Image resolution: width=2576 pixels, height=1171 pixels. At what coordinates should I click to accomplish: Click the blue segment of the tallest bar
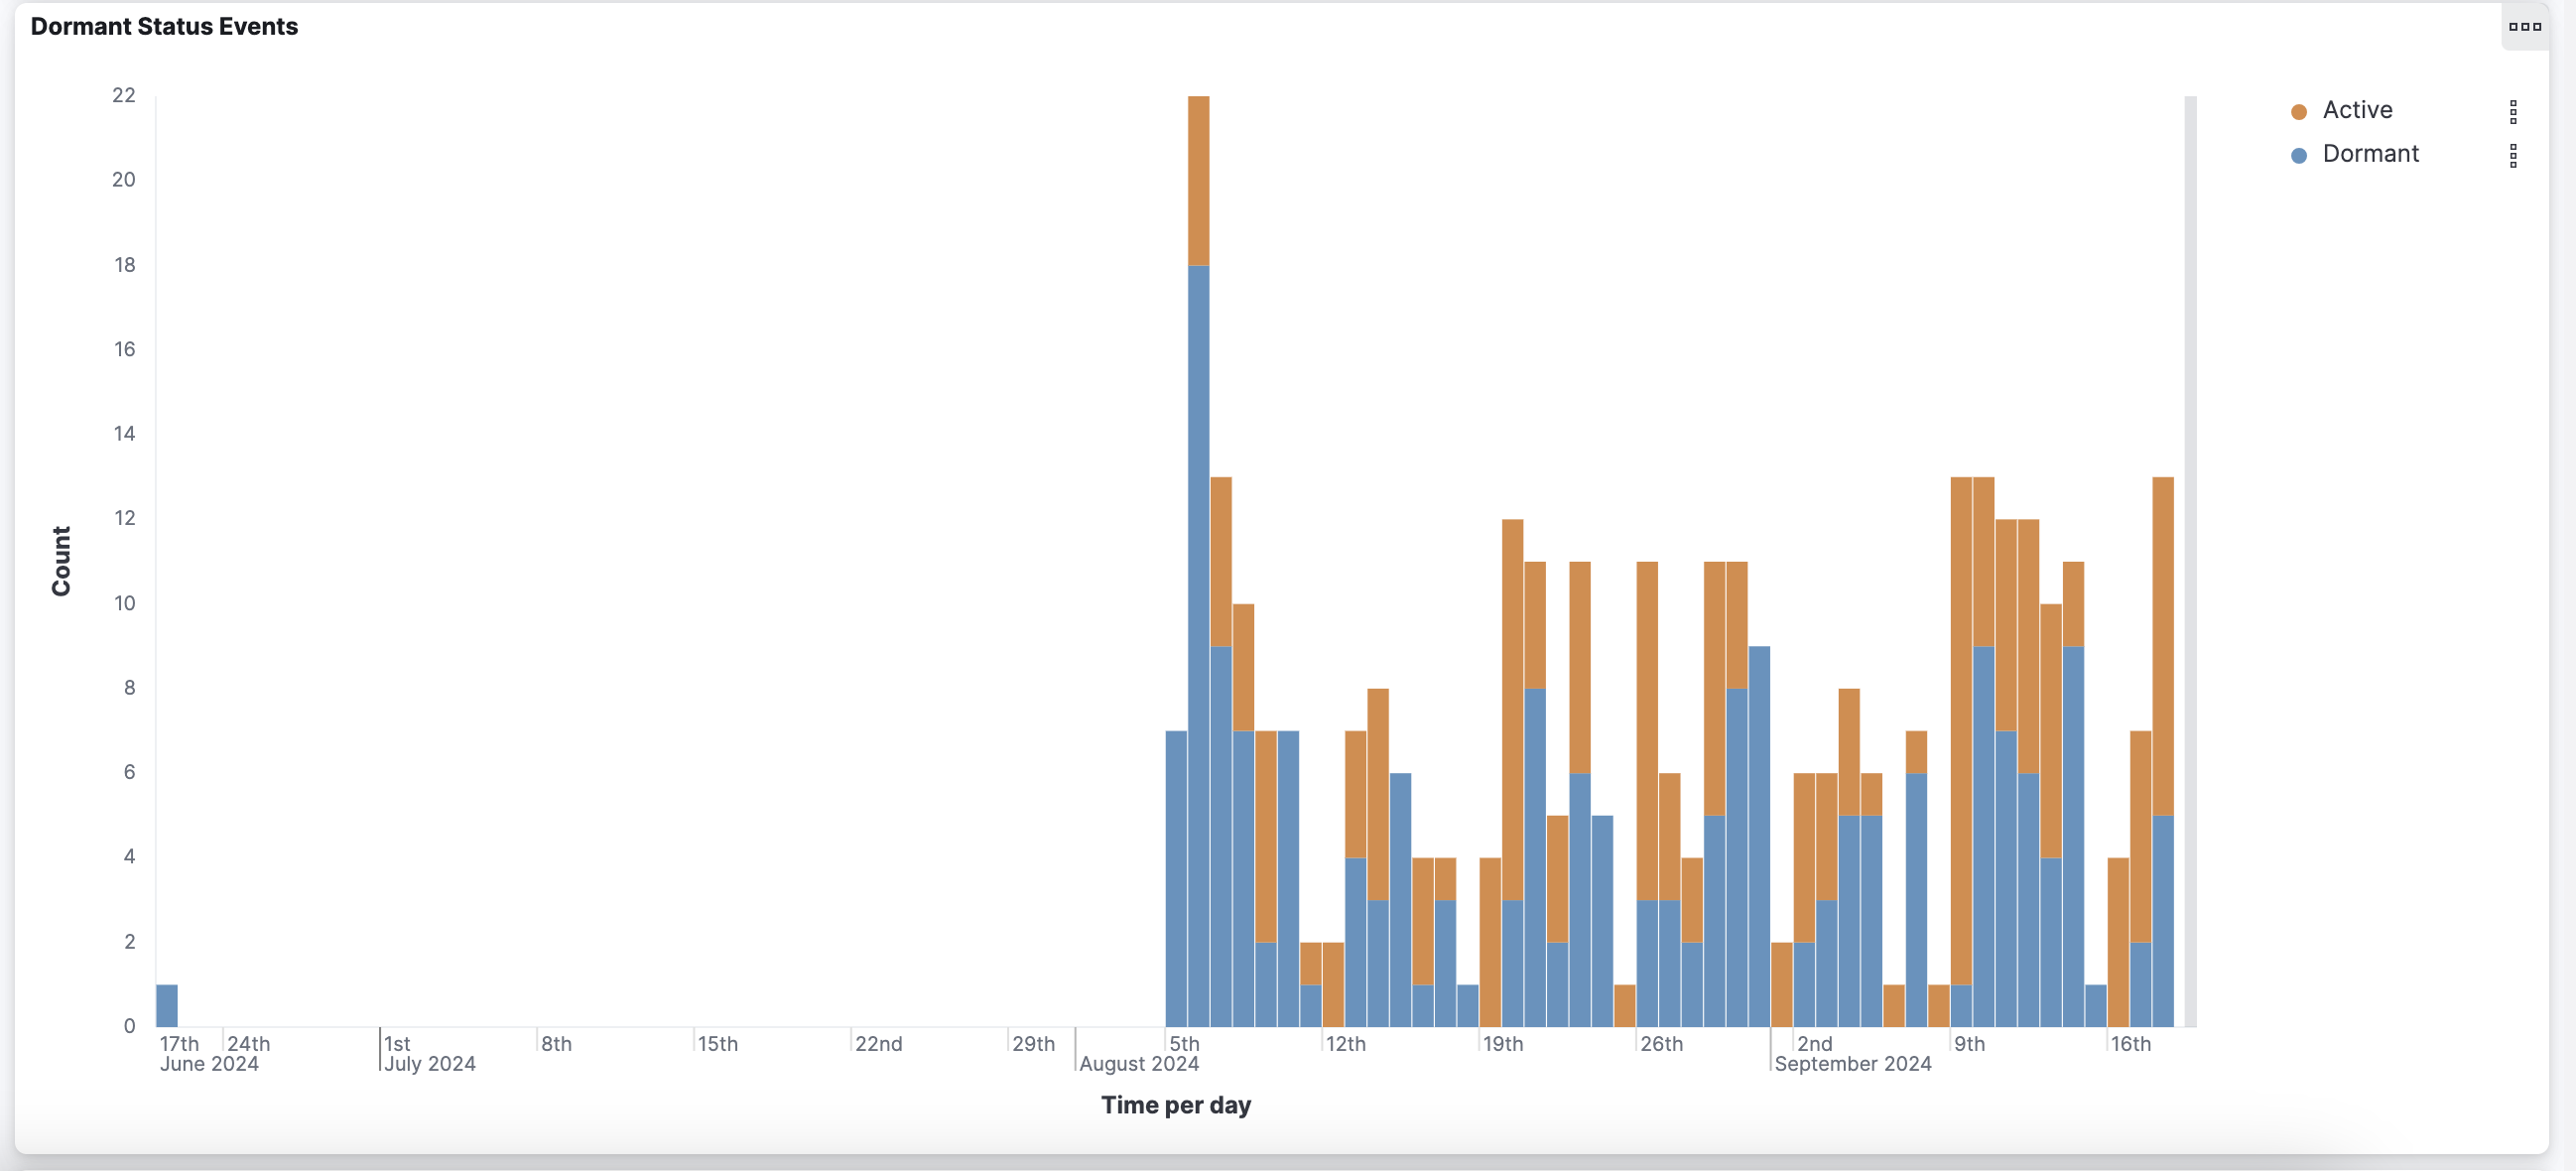pyautogui.click(x=1198, y=640)
